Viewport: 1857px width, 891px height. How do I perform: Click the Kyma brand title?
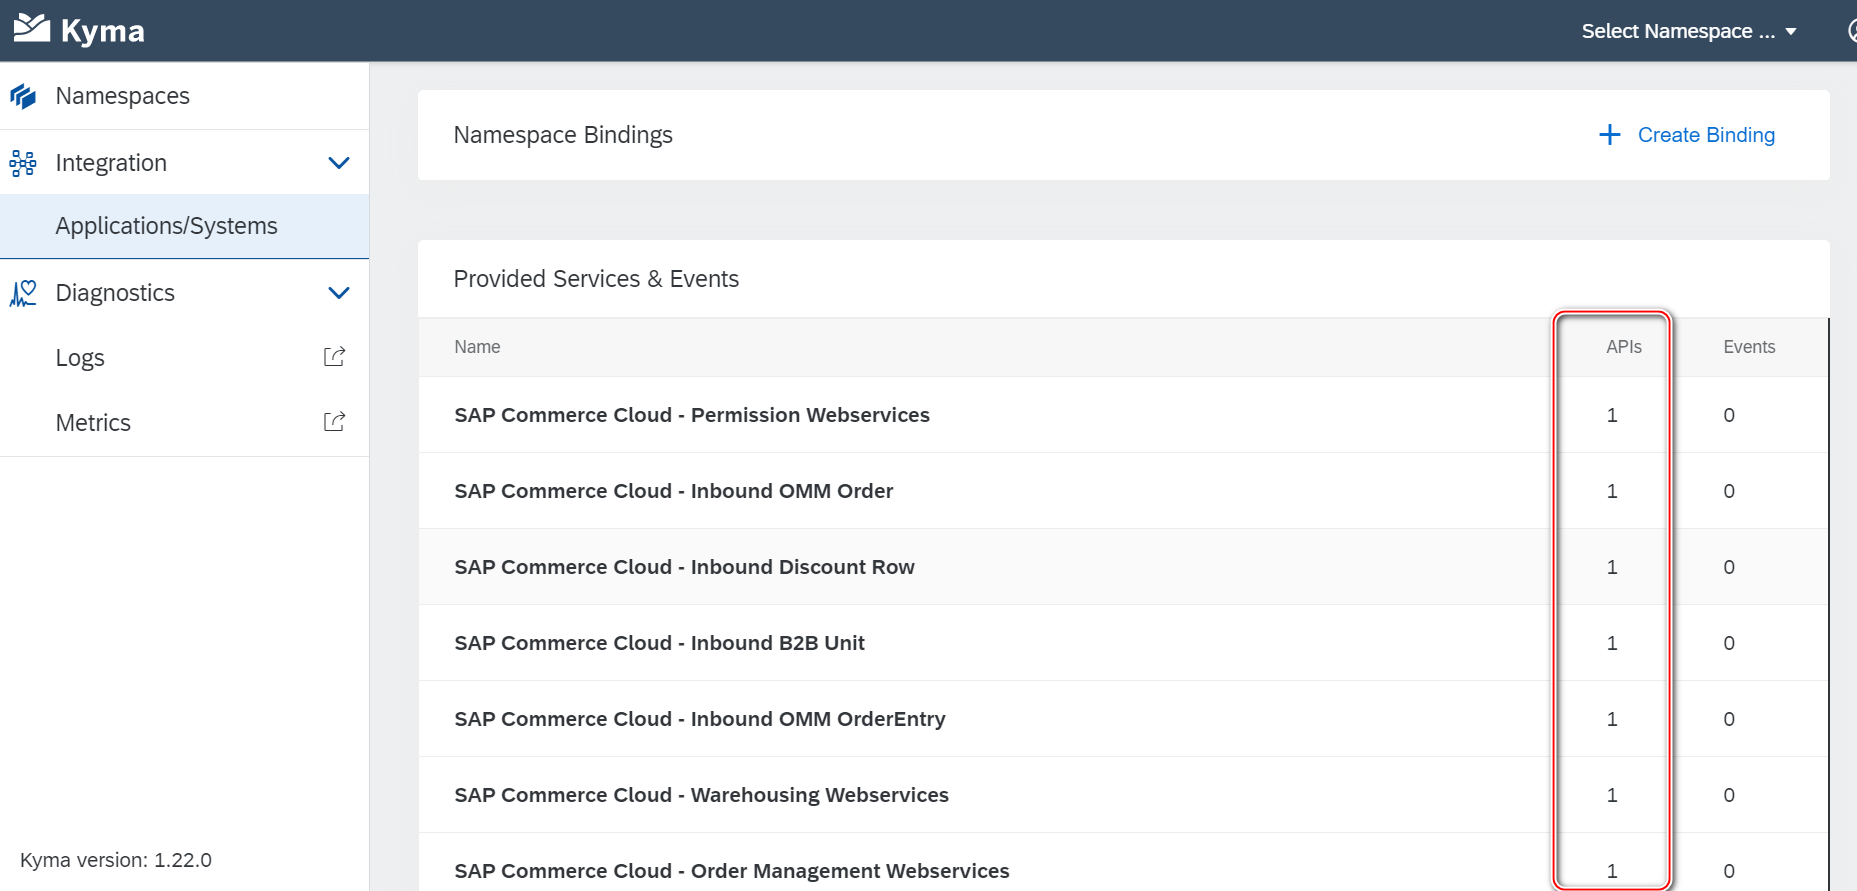click(103, 31)
